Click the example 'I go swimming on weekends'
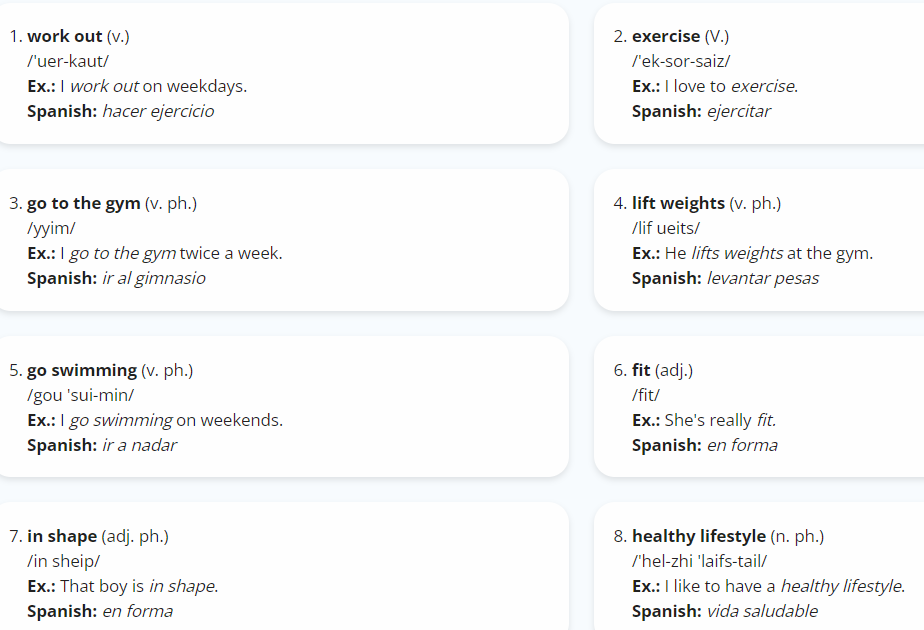 (x=171, y=420)
